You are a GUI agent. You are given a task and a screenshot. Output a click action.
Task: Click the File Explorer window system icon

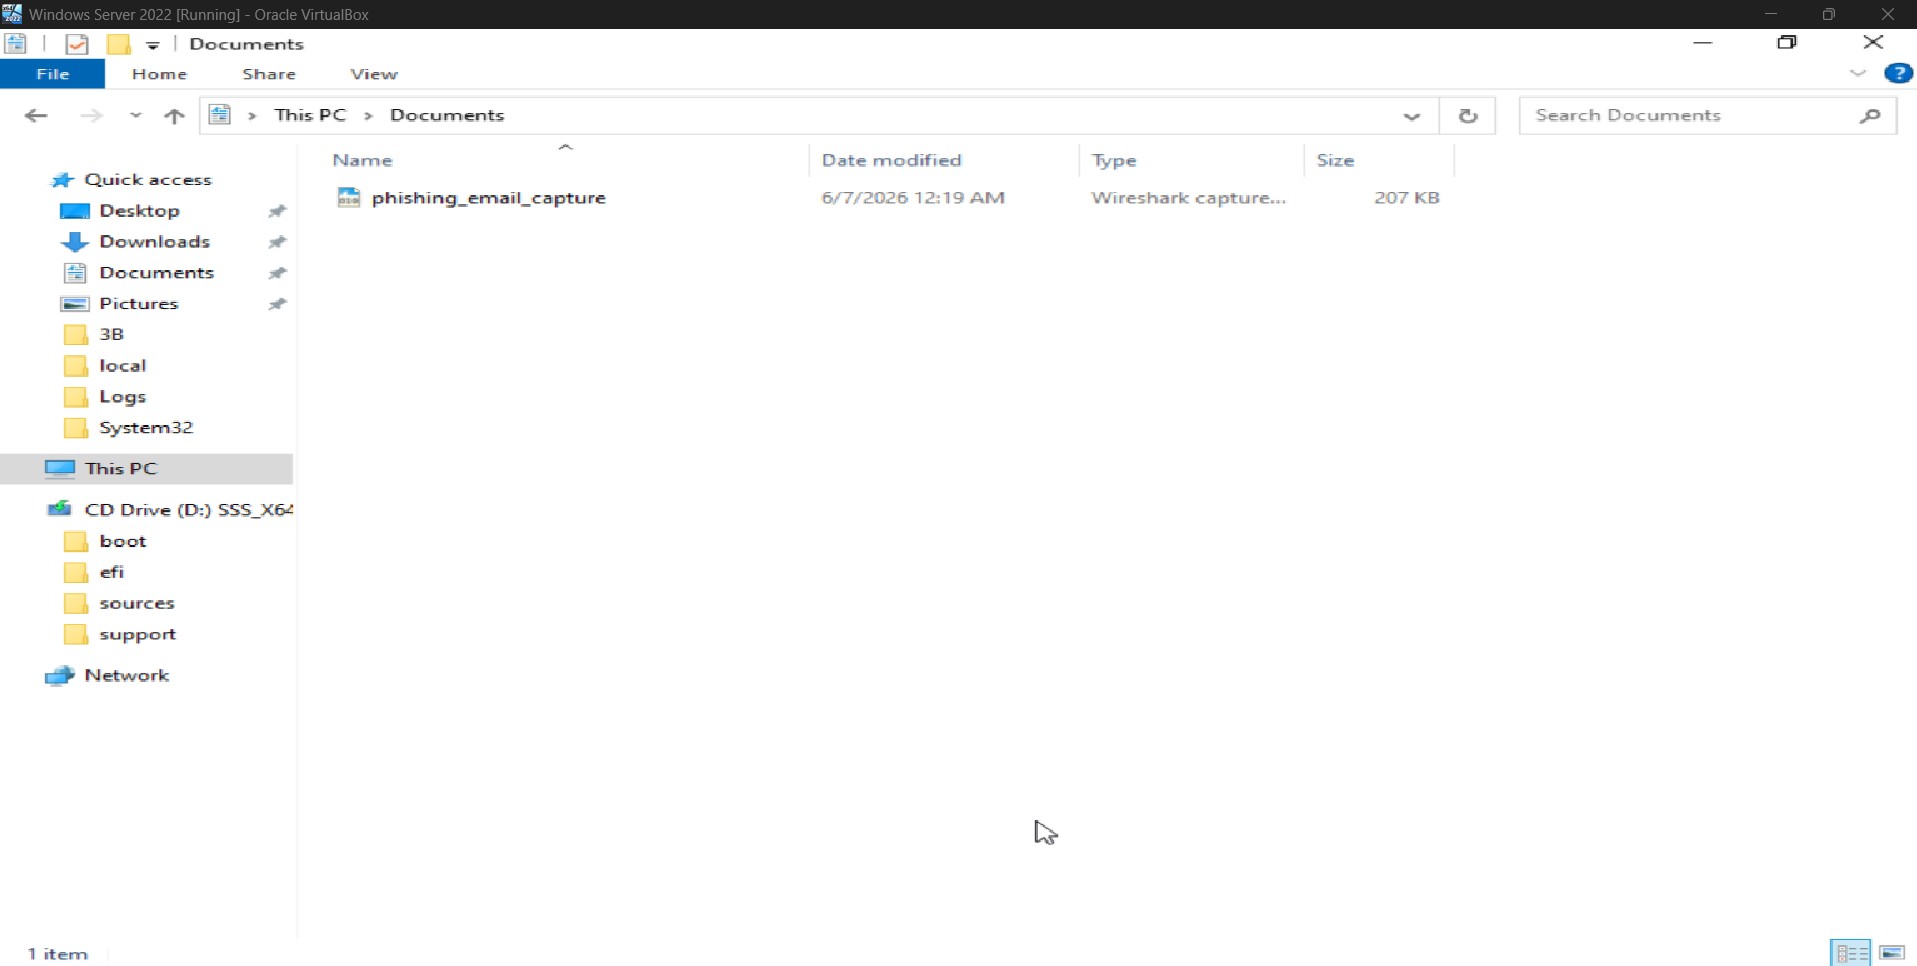16,44
